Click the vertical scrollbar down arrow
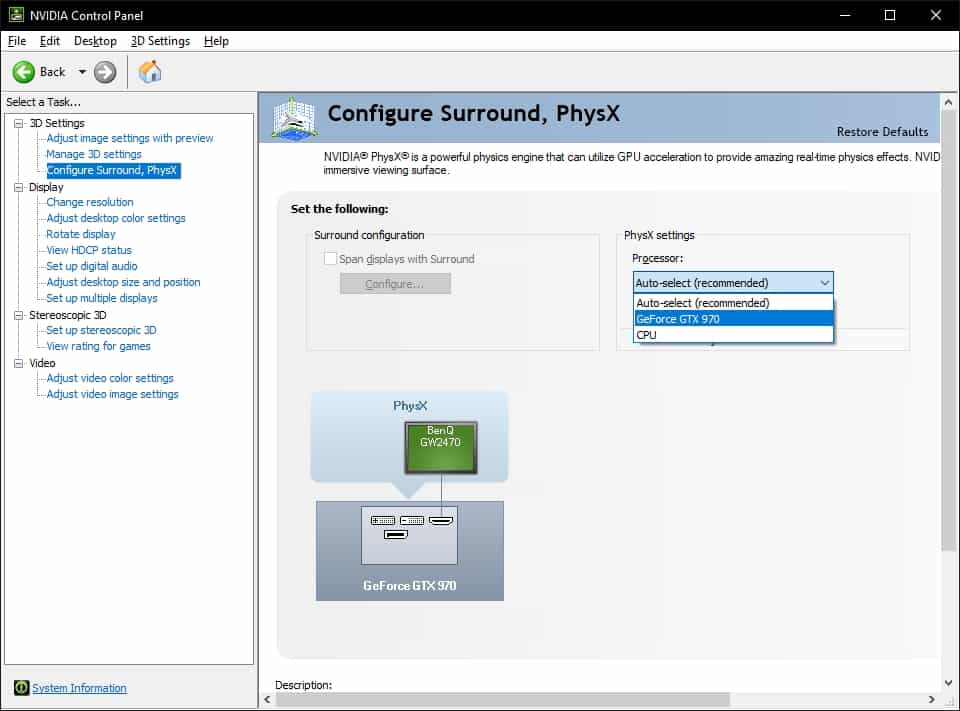 [948, 683]
